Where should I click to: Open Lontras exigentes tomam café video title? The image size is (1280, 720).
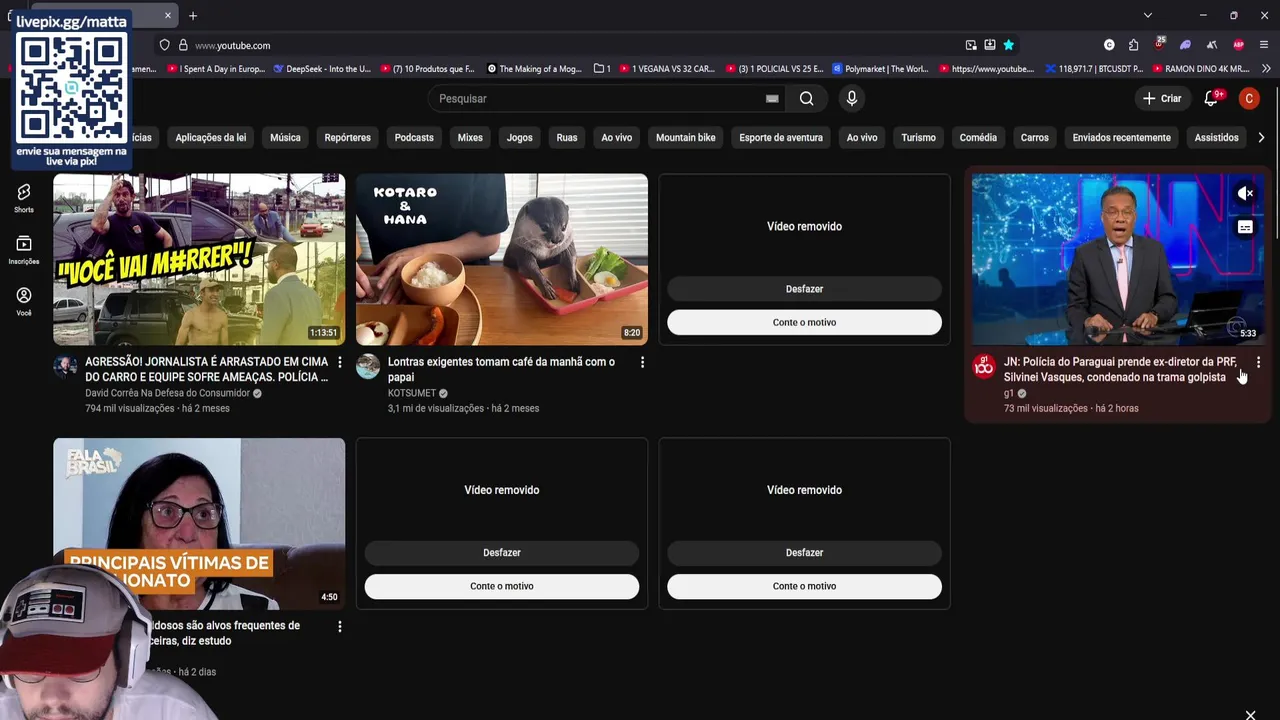click(502, 369)
